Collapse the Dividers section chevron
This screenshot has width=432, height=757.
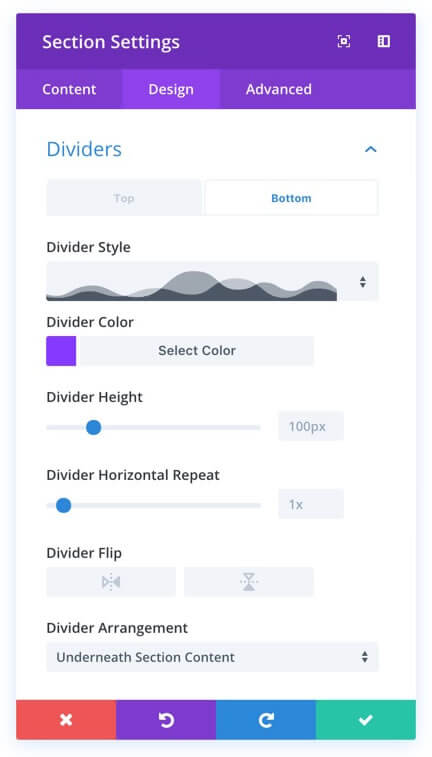370,149
